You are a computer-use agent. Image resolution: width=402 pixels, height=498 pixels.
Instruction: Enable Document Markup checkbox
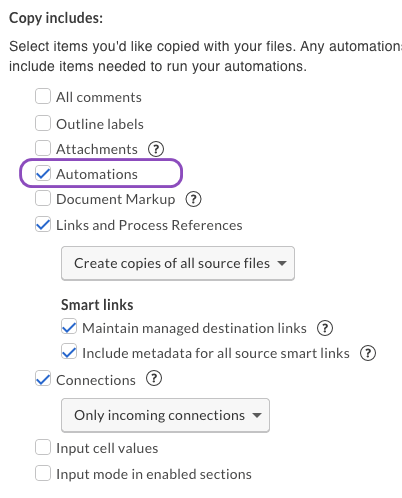pos(43,198)
